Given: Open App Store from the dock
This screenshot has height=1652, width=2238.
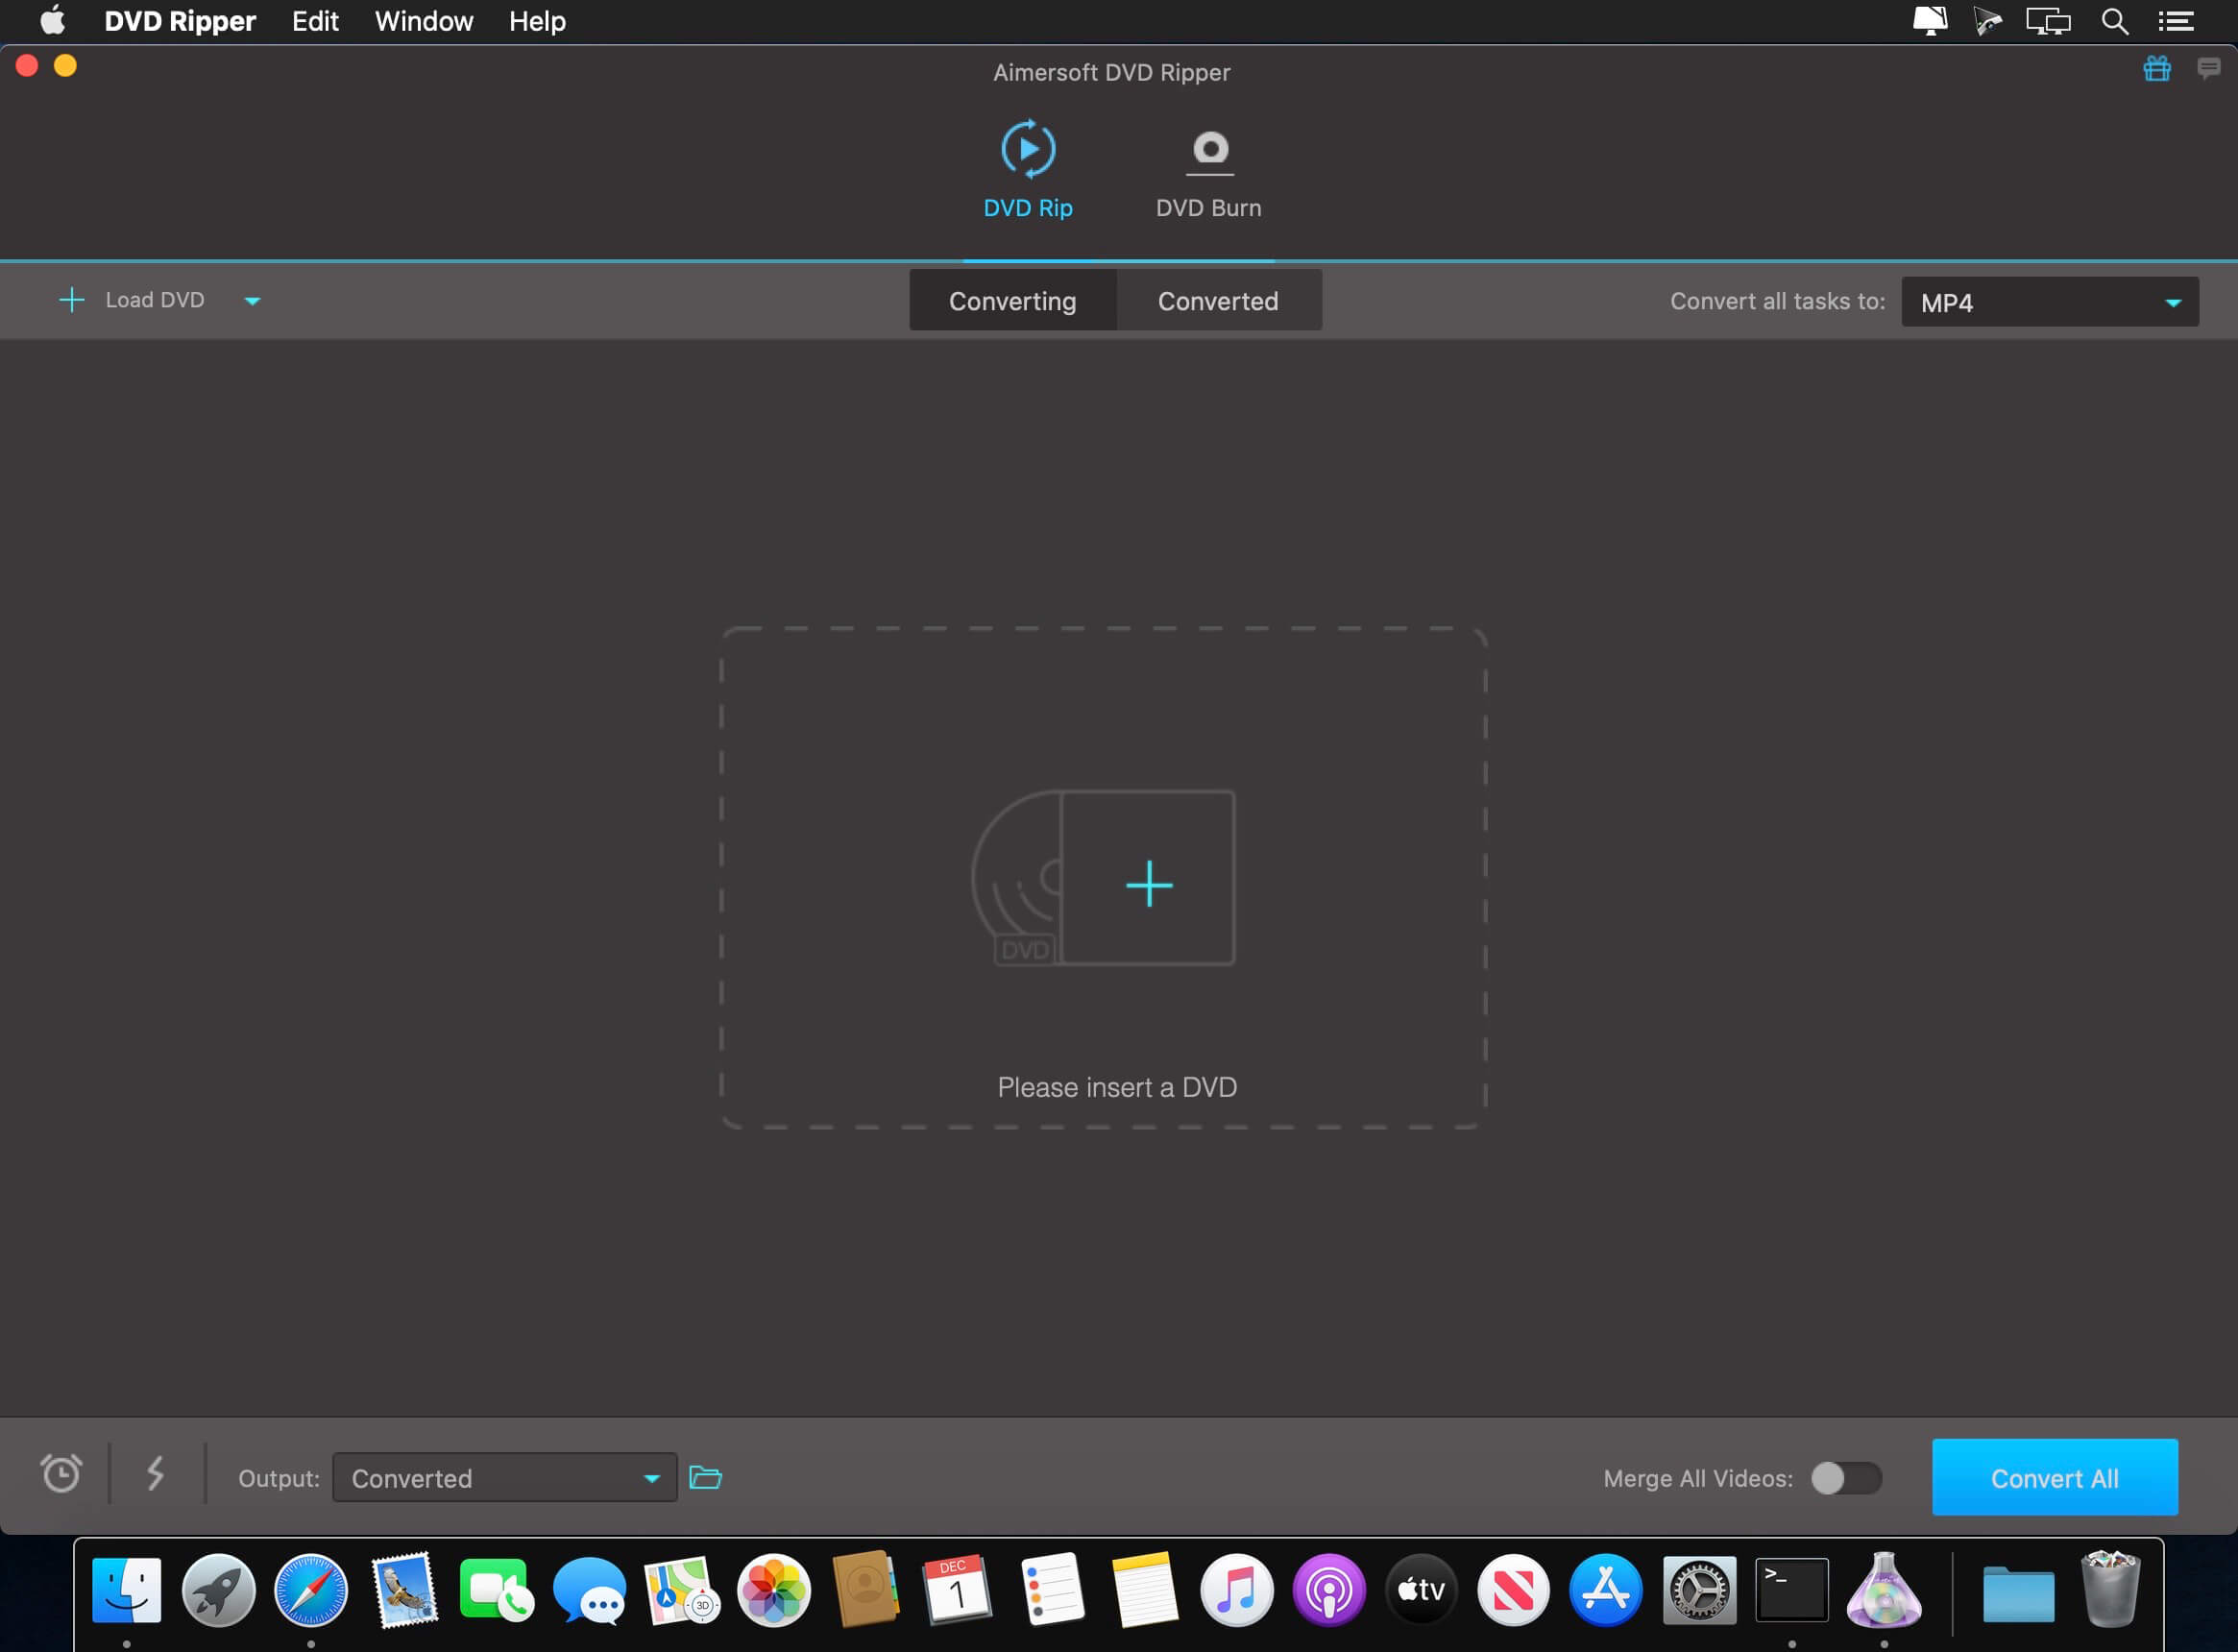Looking at the screenshot, I should (1606, 1590).
